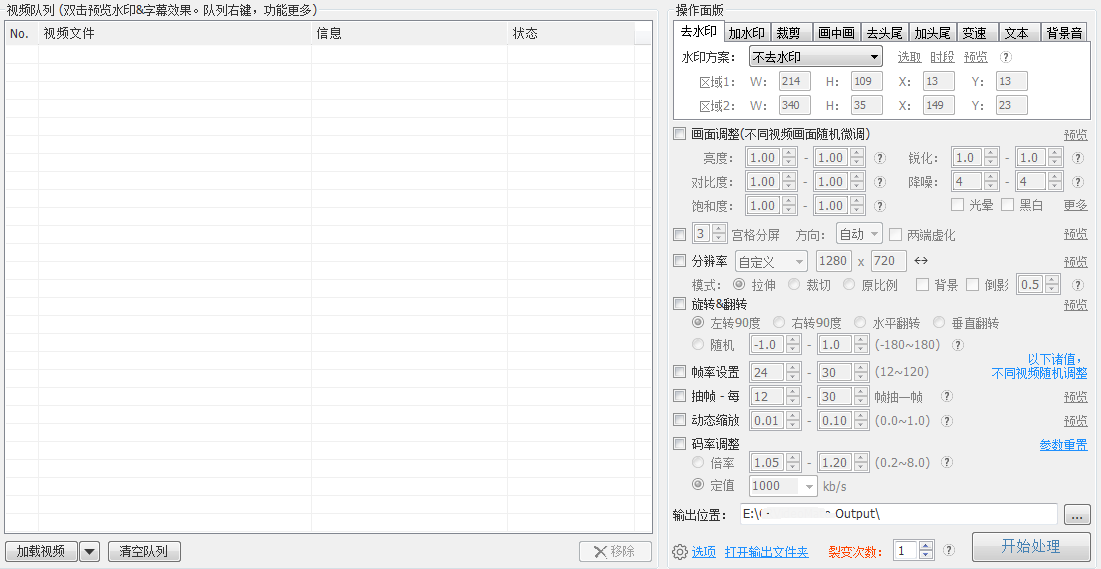1101x569 pixels.
Task: Open the 分辨率 自定义 dropdown
Action: click(x=771, y=261)
